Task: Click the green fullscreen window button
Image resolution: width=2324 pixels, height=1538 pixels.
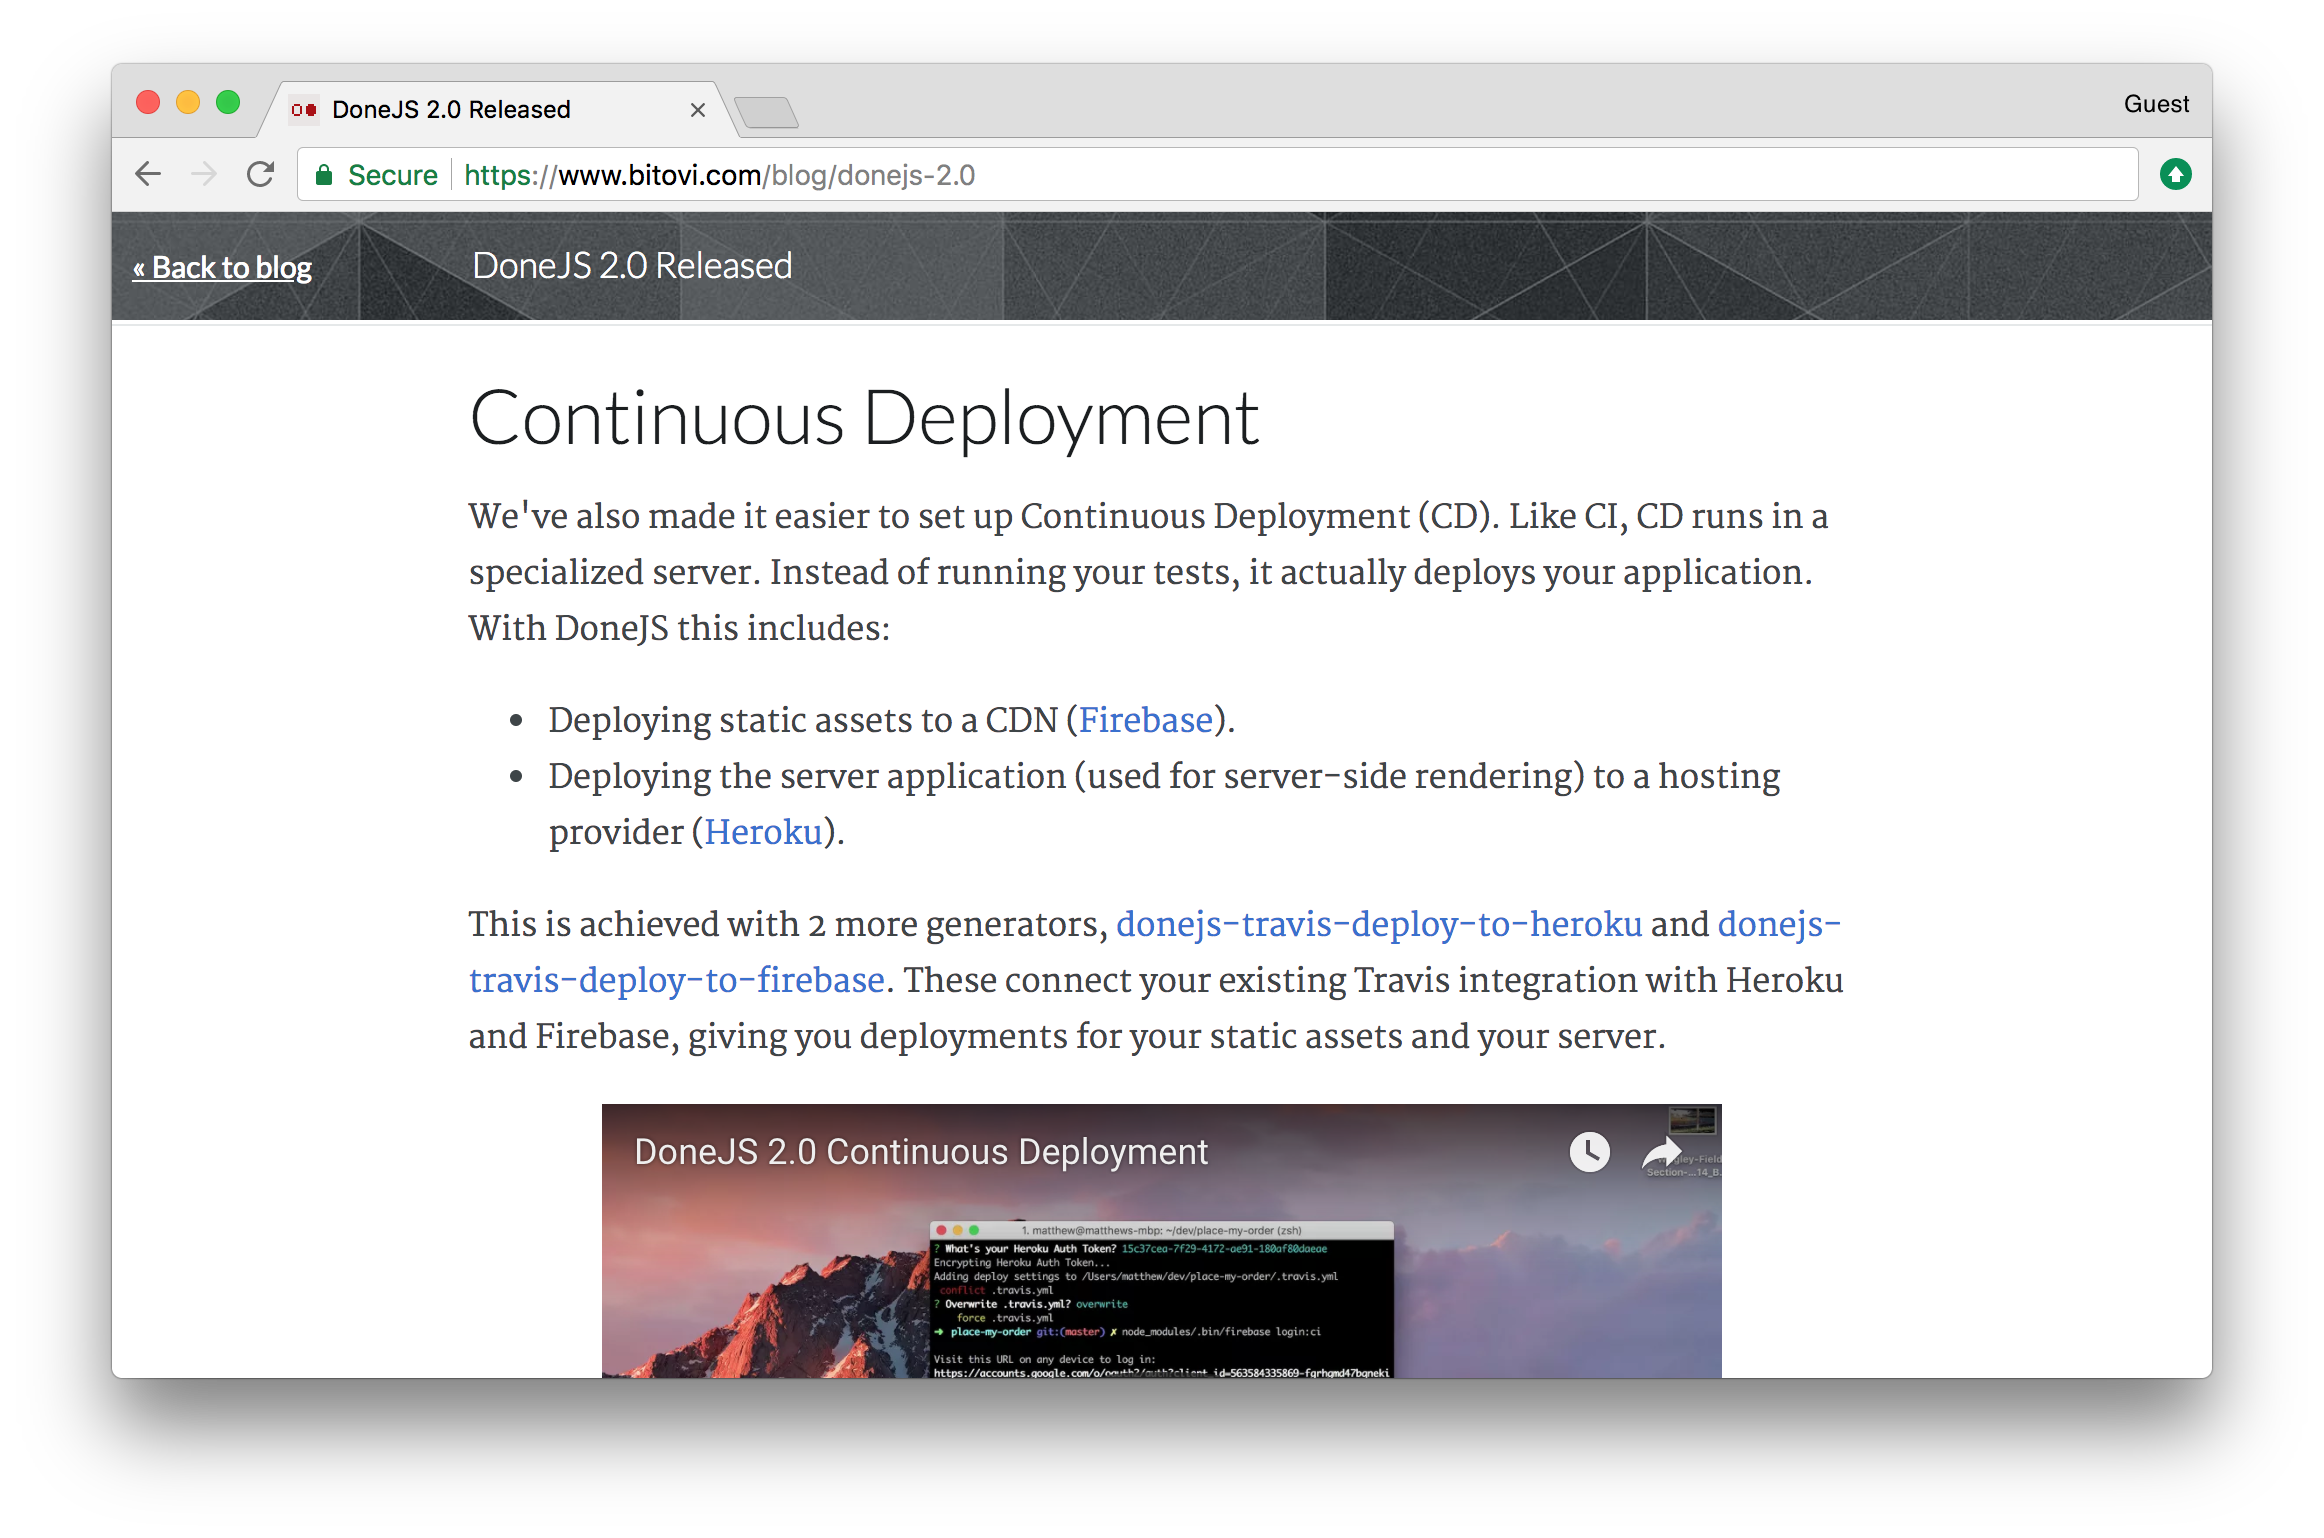Action: [x=228, y=103]
